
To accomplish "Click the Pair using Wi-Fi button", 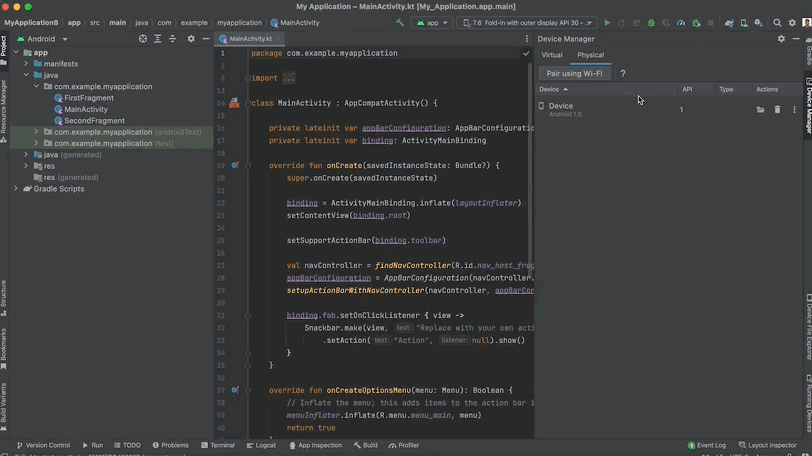I will click(574, 73).
